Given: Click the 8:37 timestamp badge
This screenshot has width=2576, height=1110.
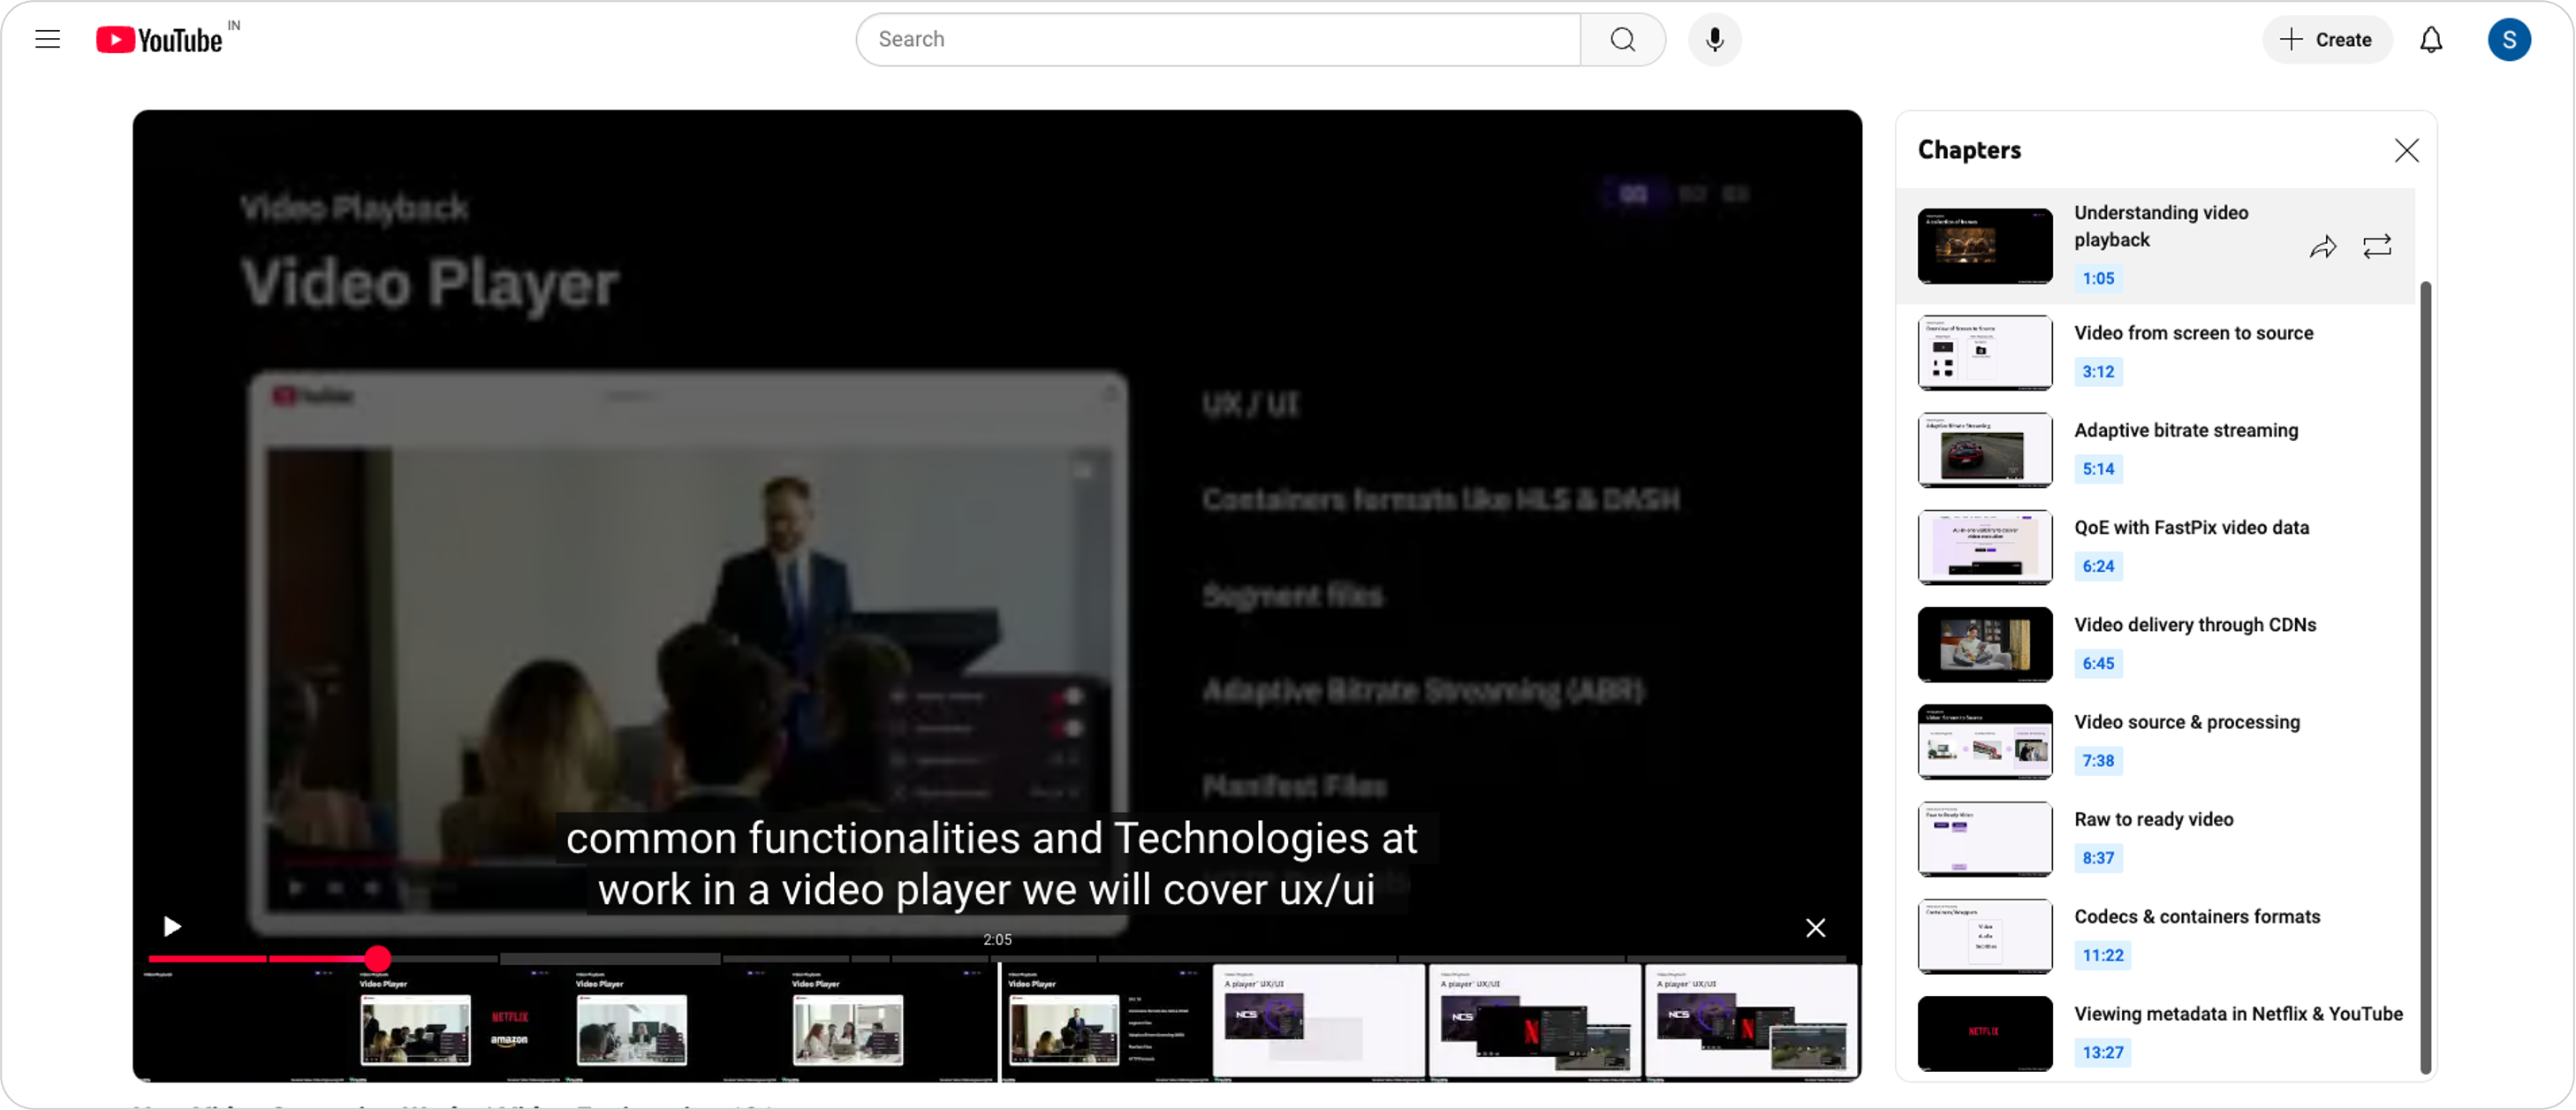Looking at the screenshot, I should (2097, 856).
